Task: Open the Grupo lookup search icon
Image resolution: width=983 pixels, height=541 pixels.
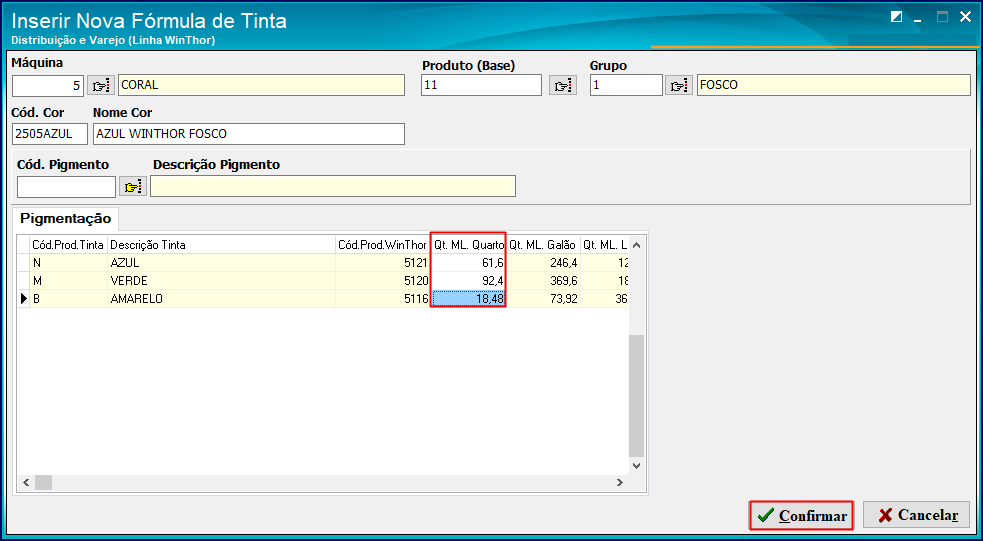Action: coord(679,85)
